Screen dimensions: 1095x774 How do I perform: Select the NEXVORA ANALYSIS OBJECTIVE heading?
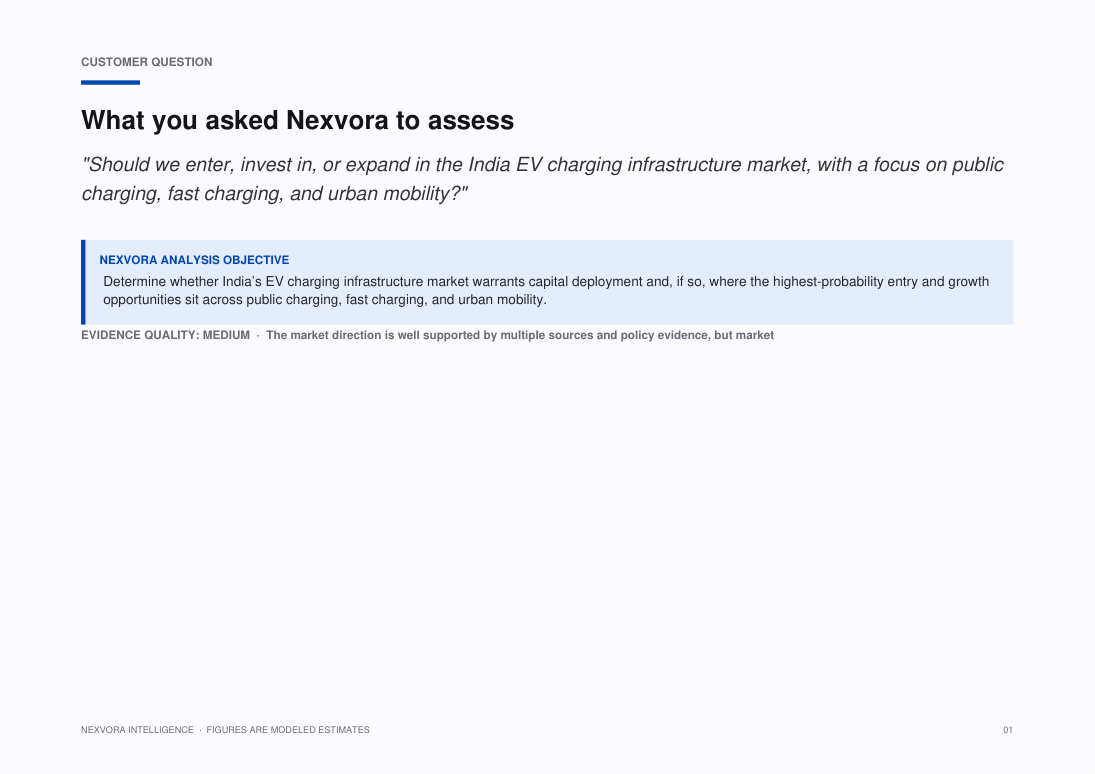coord(194,260)
